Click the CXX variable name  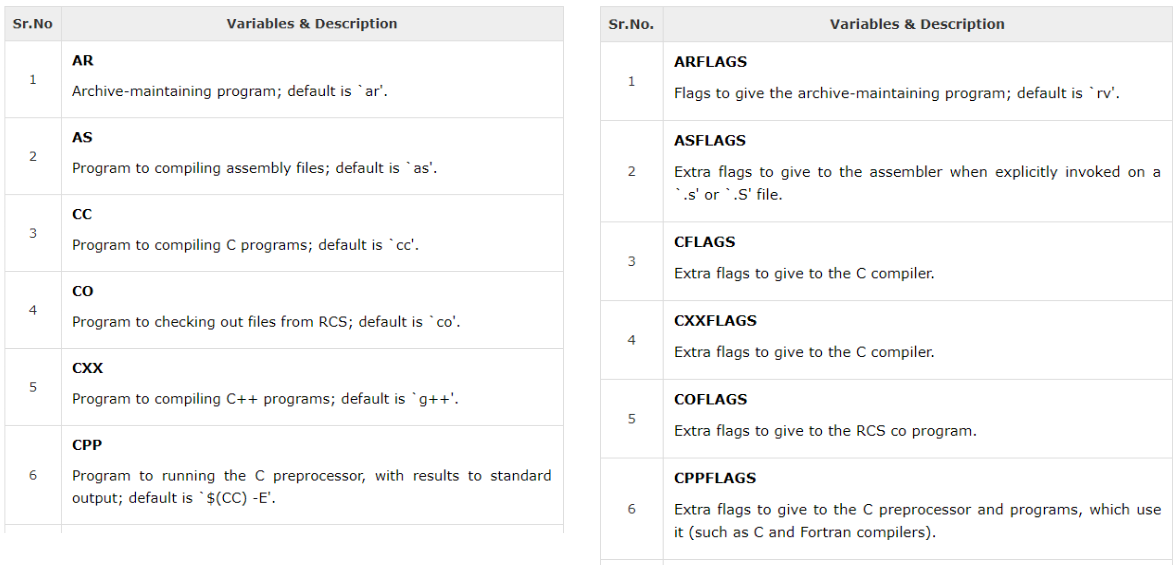[x=87, y=368]
